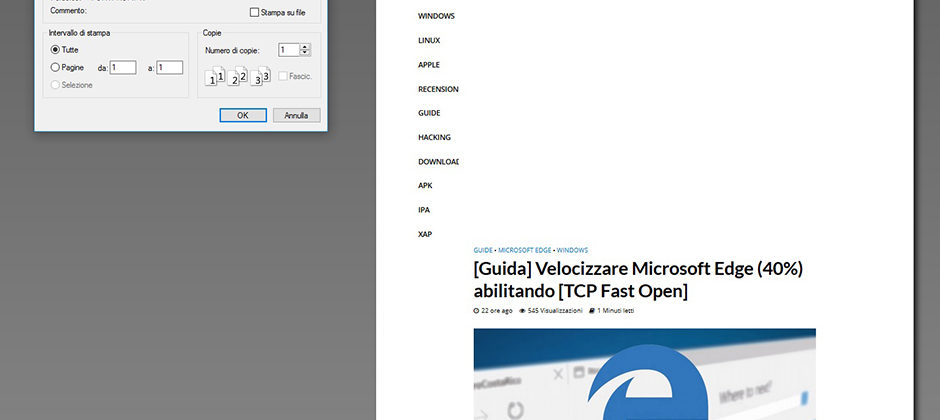The image size is (940, 420).
Task: Confirm printing with the OK button
Action: pos(243,115)
